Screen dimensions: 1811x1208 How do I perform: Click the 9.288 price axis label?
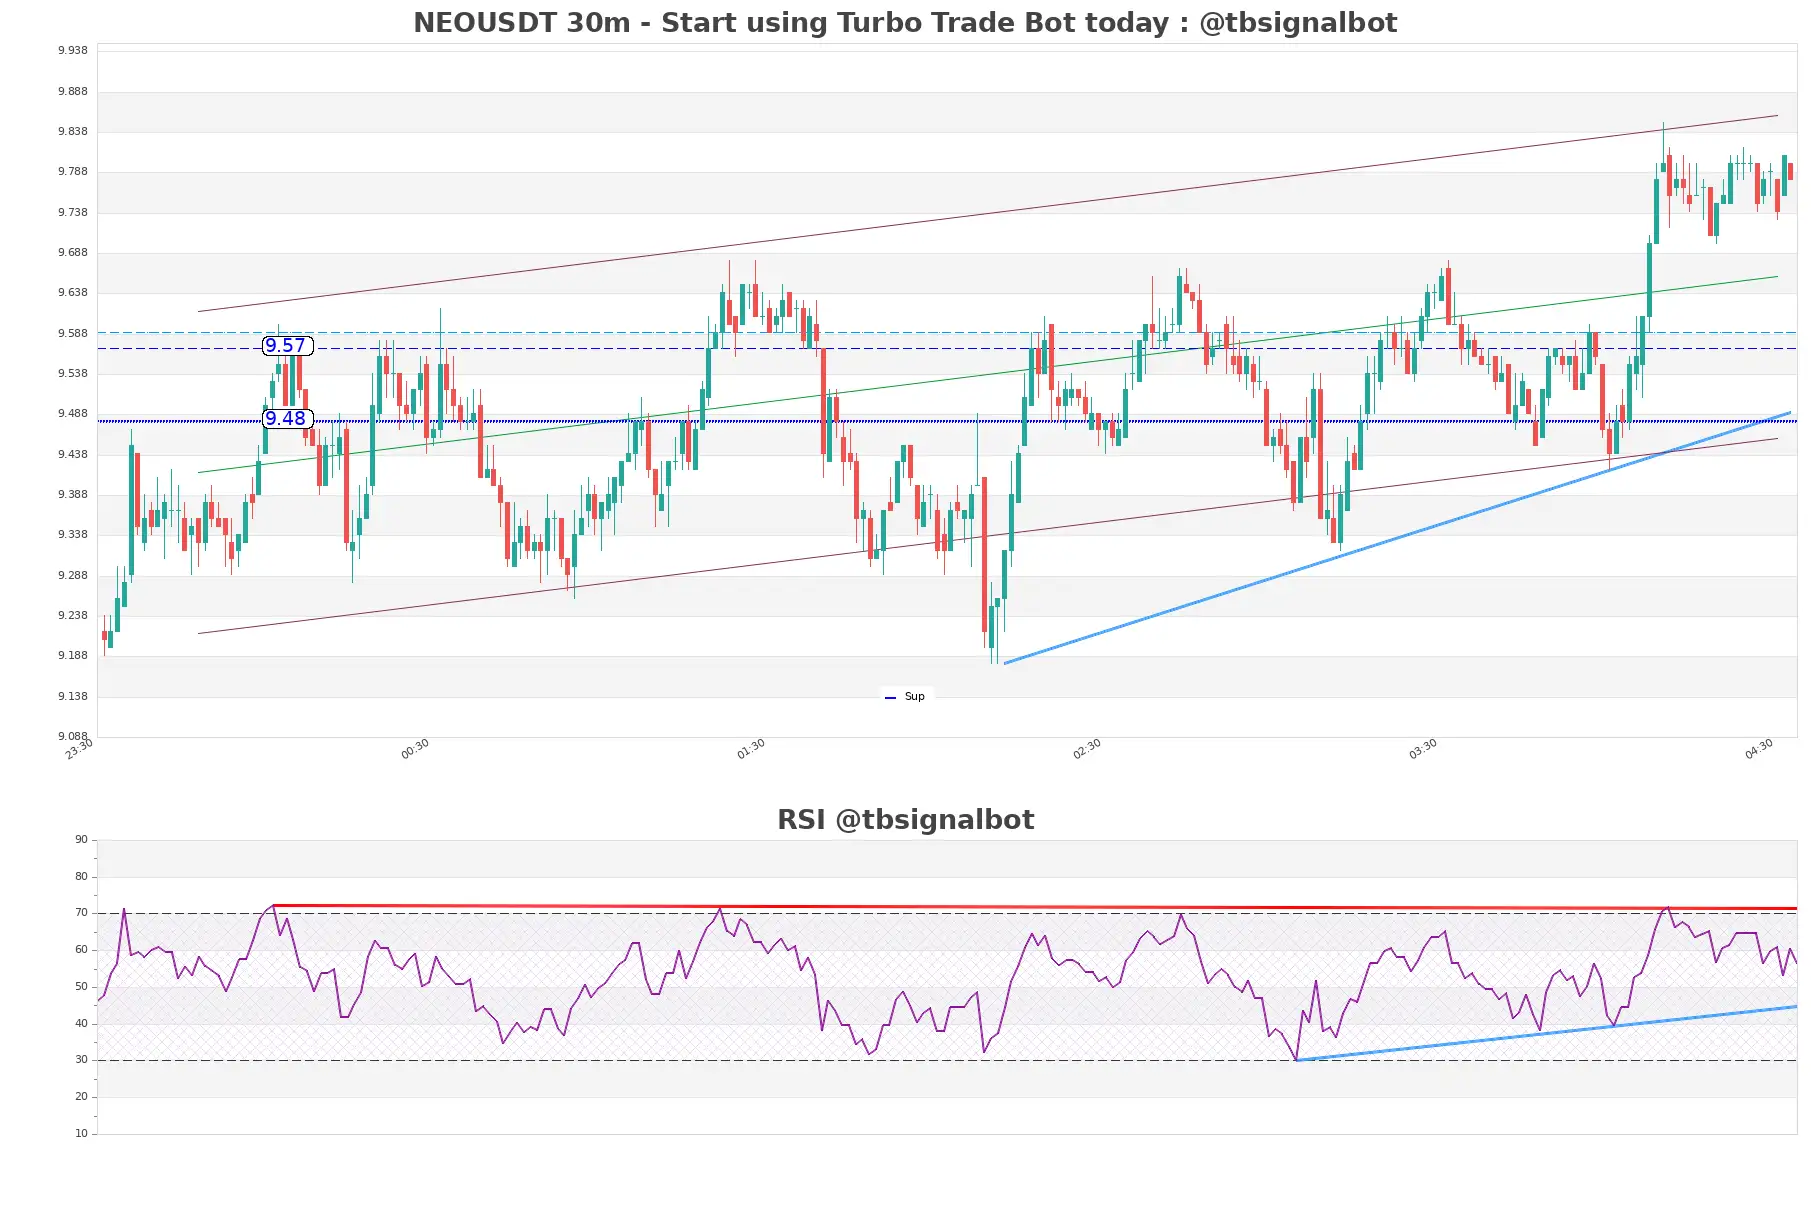(73, 576)
